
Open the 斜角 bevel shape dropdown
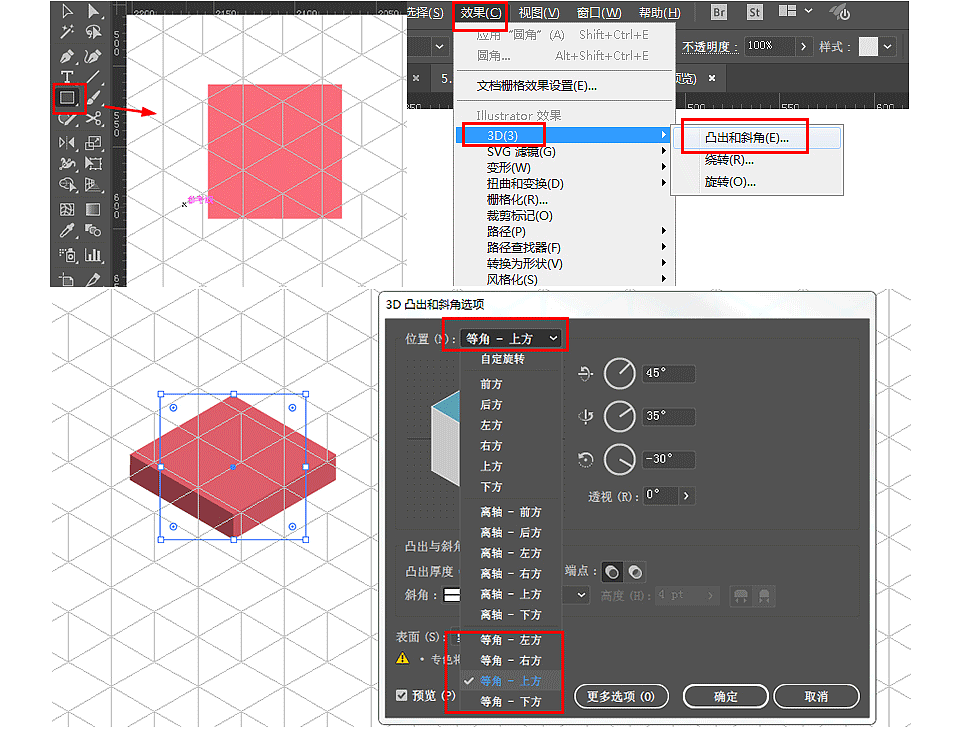pyautogui.click(x=581, y=595)
